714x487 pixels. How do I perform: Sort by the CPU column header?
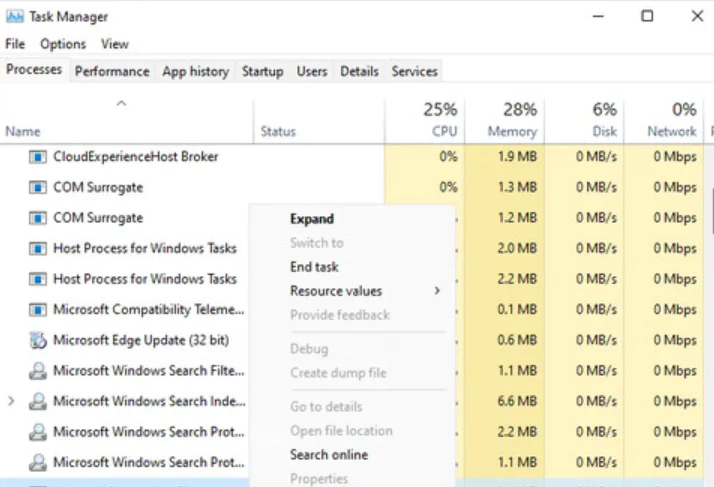click(425, 120)
